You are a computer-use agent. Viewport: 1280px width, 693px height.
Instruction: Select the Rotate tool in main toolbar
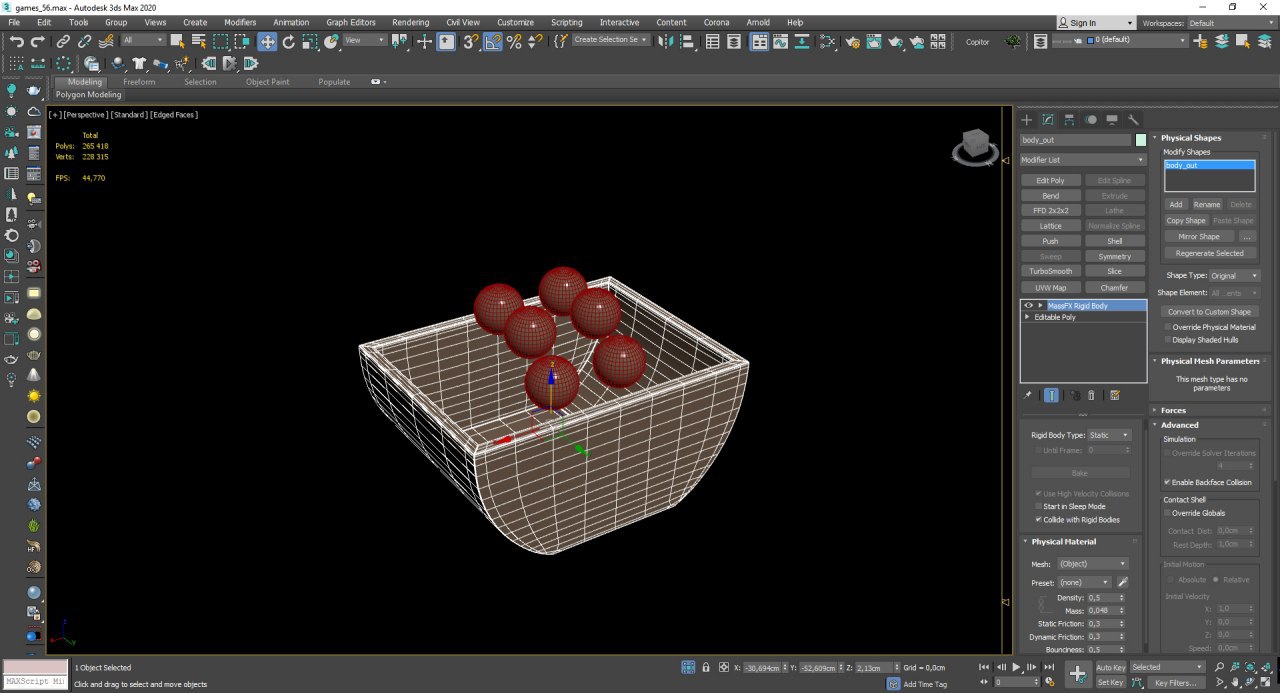click(289, 41)
